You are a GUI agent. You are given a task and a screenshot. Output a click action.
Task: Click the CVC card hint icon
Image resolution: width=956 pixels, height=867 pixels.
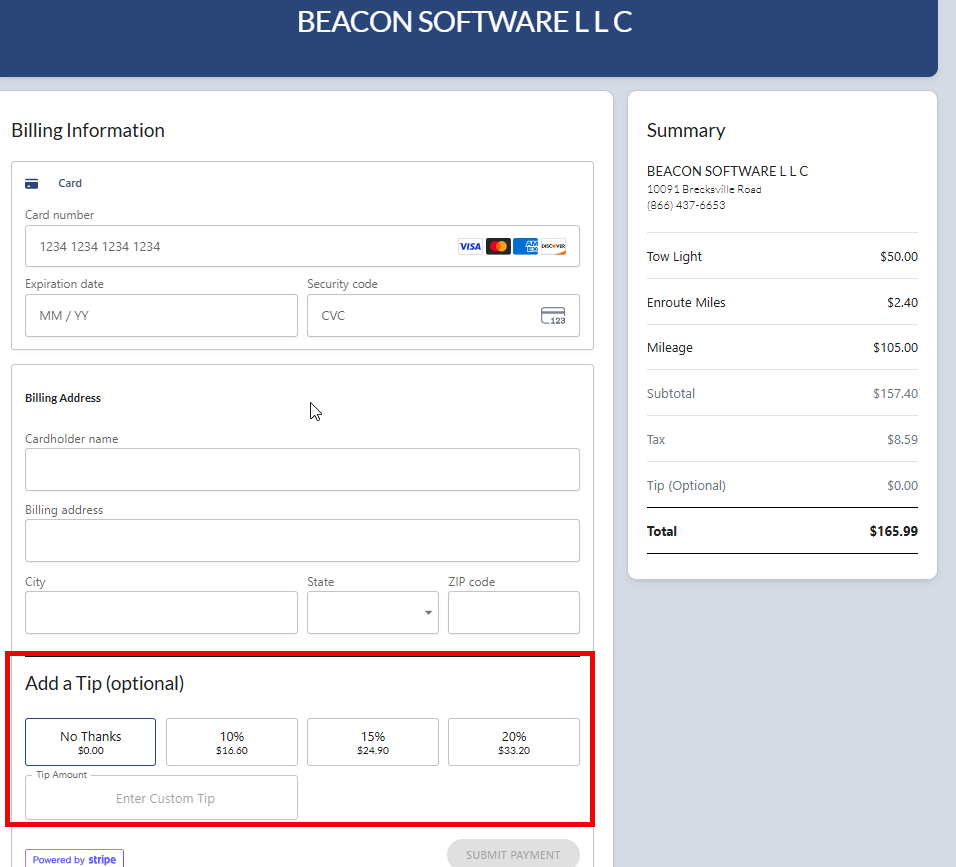click(x=553, y=316)
